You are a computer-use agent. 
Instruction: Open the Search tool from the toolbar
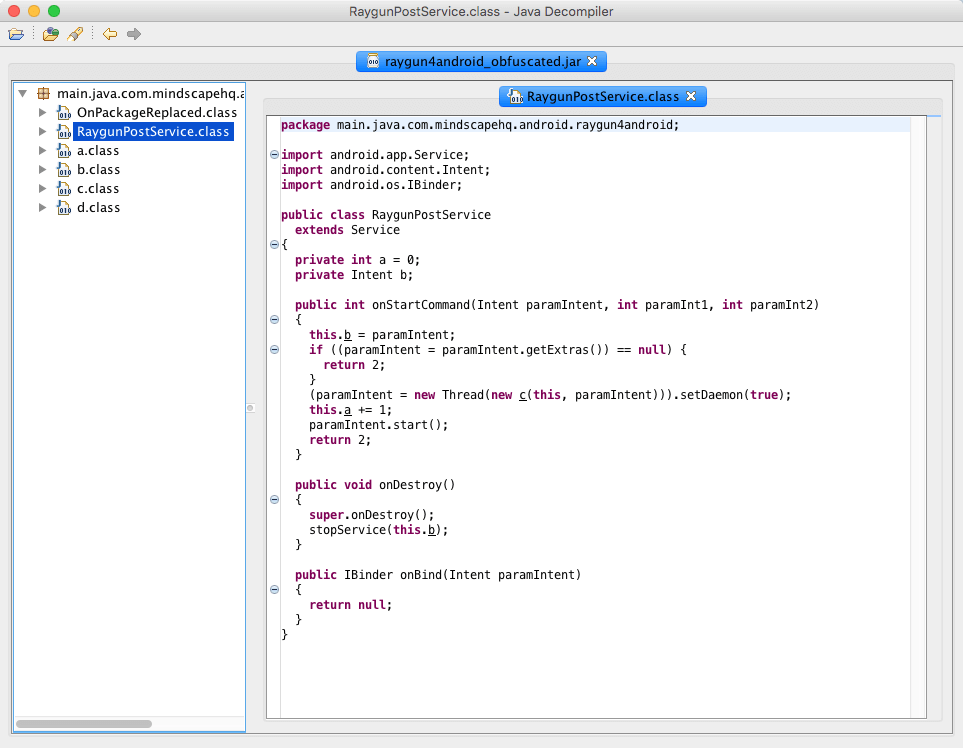(75, 33)
